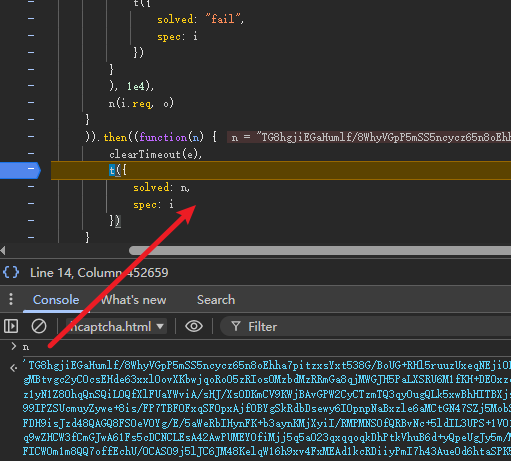Toggle breakpoint marker beside clearTimeout(e) line
The width and height of the screenshot is (511, 461).
click(x=31, y=153)
